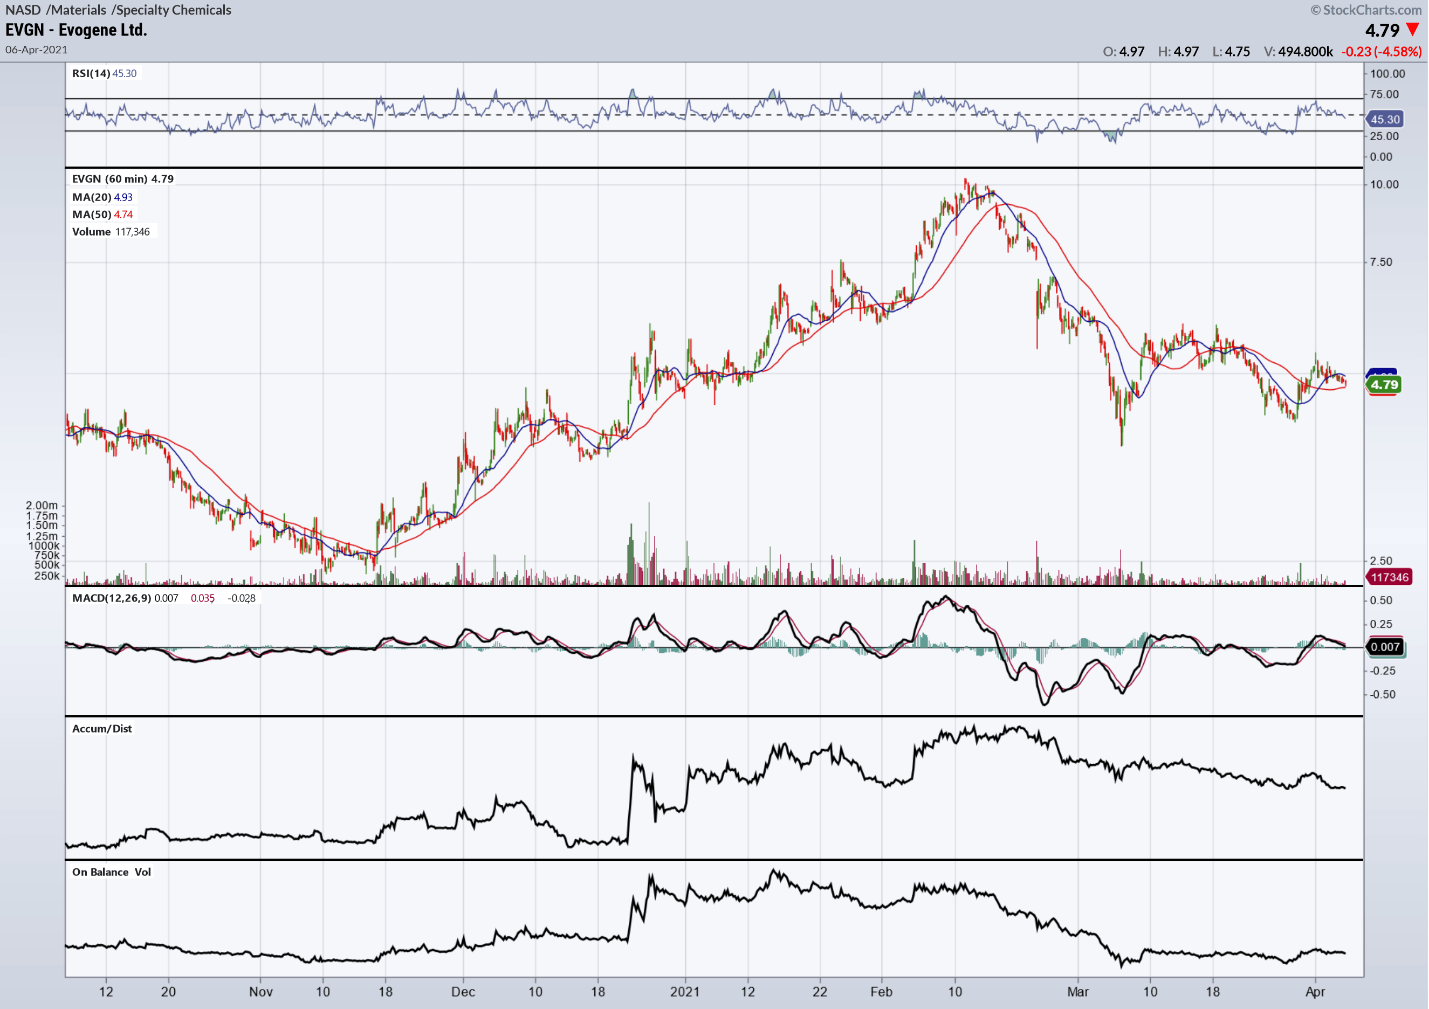The width and height of the screenshot is (1429, 1009).
Task: Click the 'V: 494.800k' volume value
Action: pyautogui.click(x=1298, y=52)
